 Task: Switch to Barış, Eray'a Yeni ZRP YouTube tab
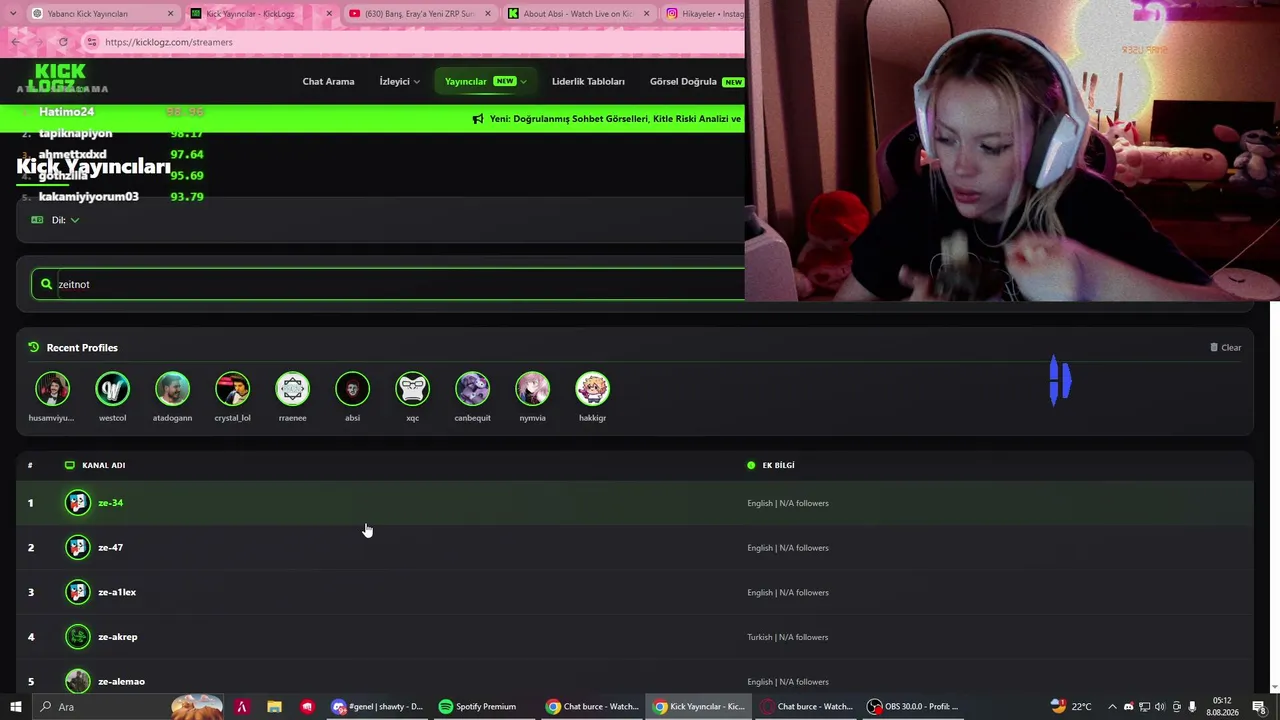click(x=420, y=14)
